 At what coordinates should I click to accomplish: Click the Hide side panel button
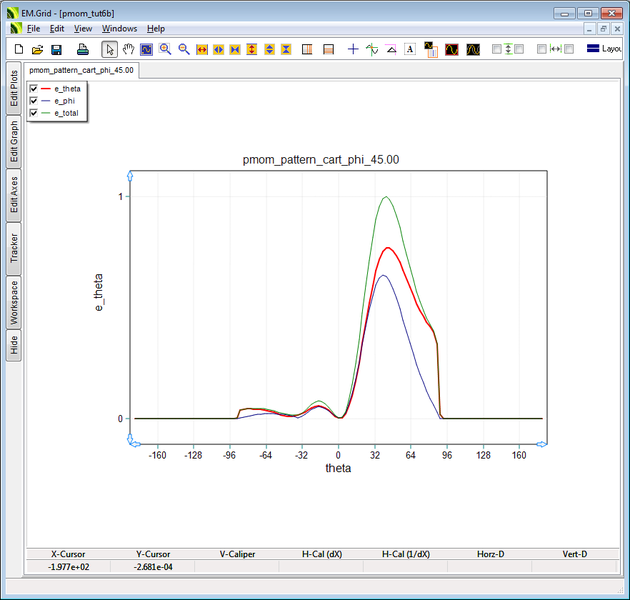coord(14,345)
